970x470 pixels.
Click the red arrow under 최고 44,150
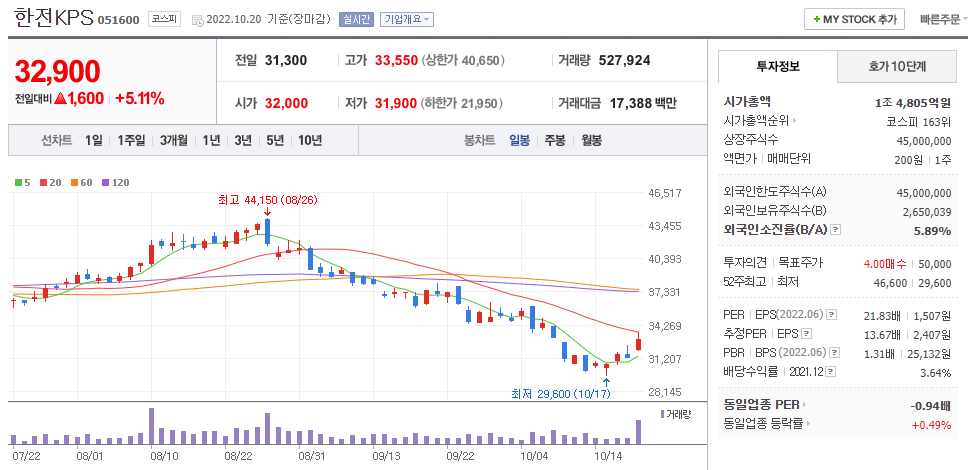tap(267, 213)
